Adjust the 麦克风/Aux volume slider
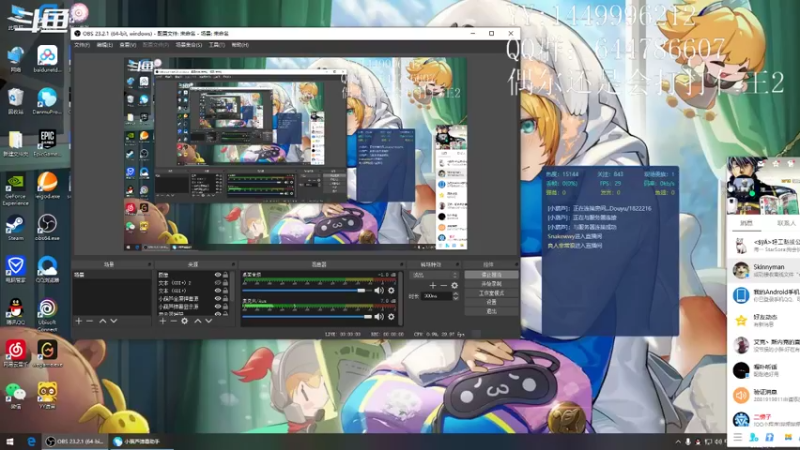800x450 pixels. point(307,317)
